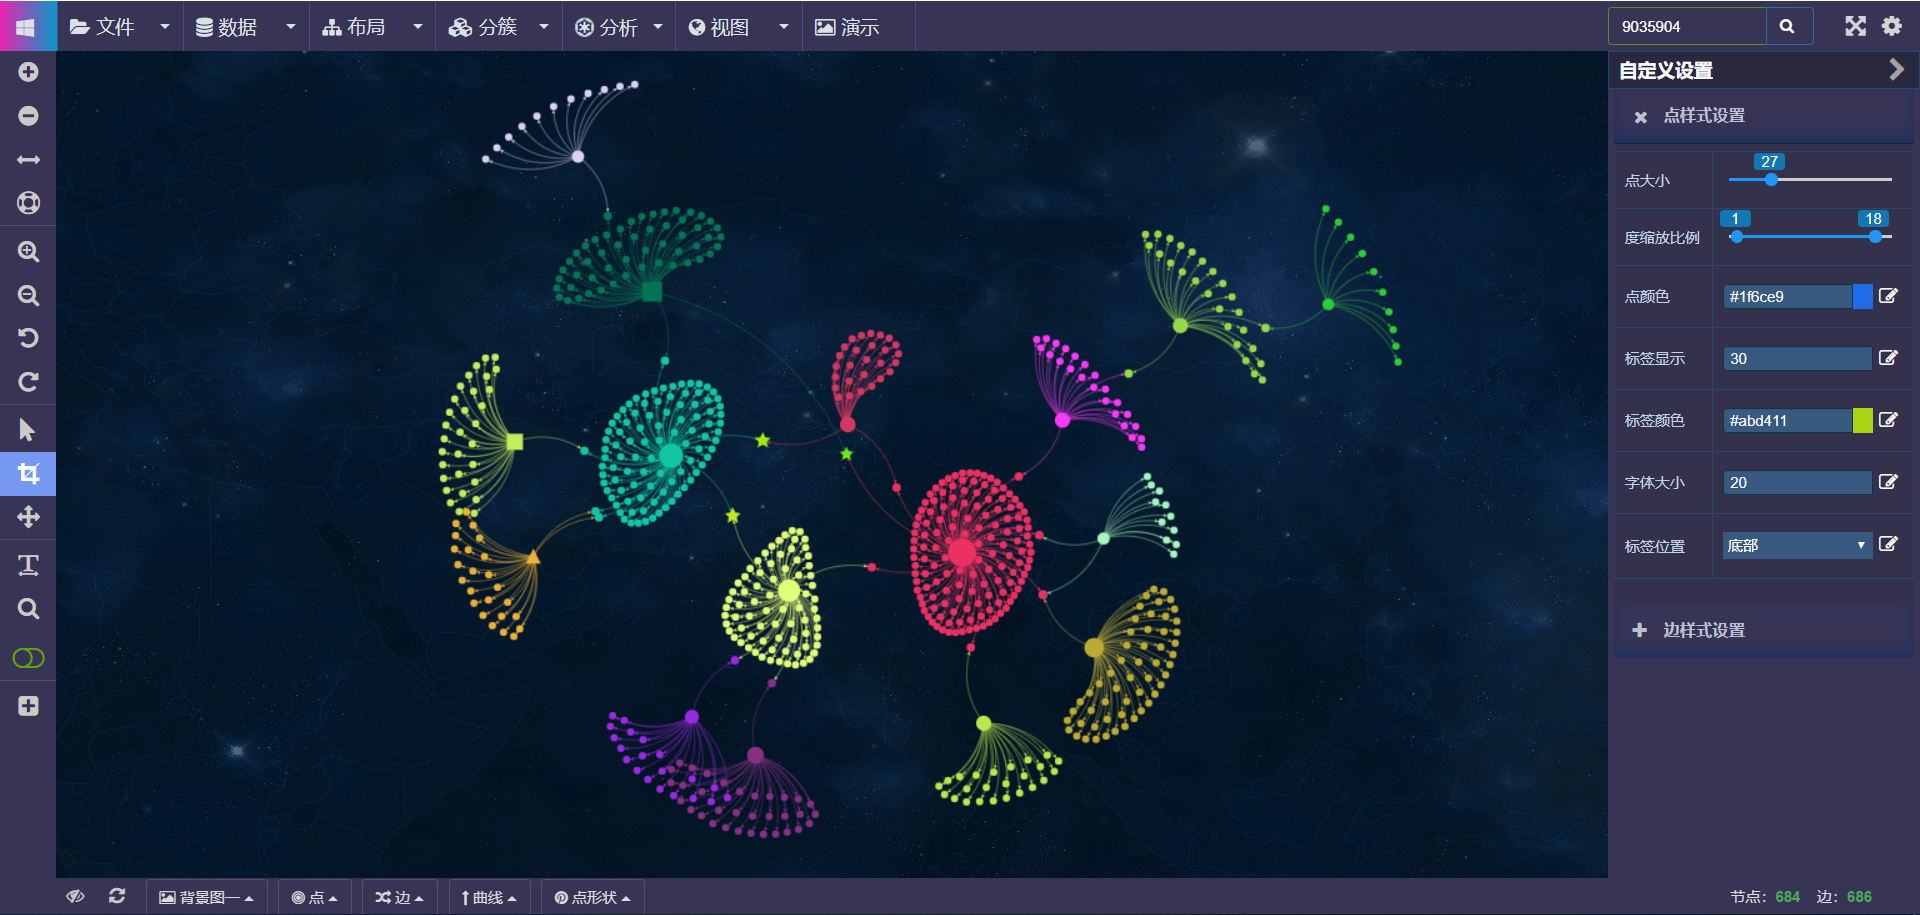Open the 背景图一 background dropdown

(207, 897)
